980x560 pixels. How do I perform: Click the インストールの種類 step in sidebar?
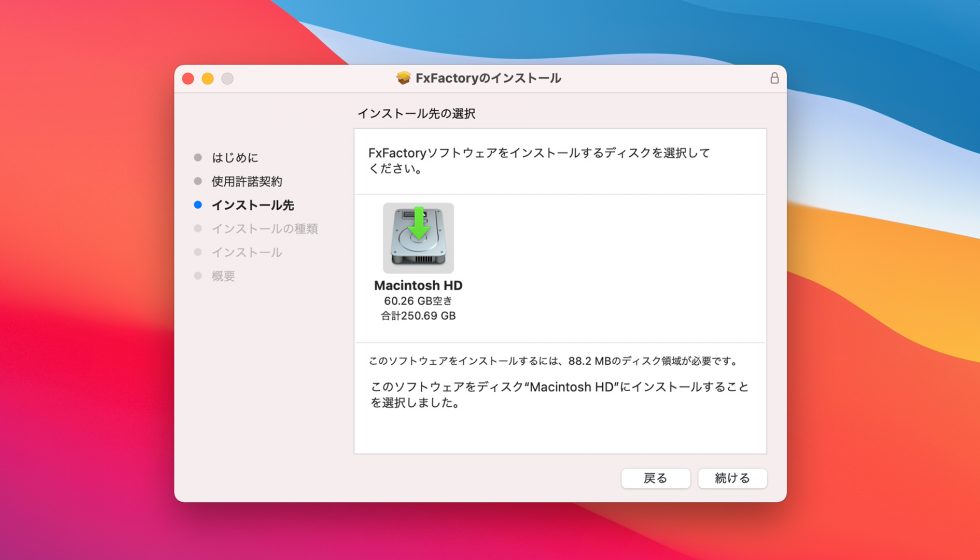coord(264,229)
